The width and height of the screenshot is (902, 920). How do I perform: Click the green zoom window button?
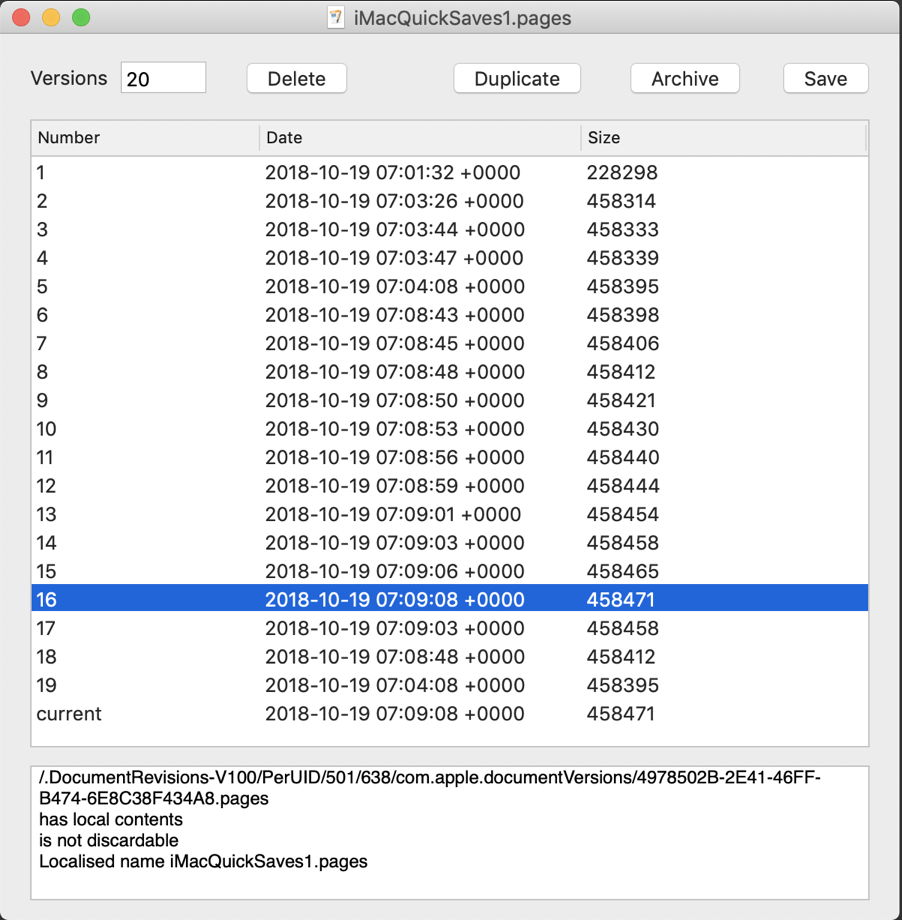click(81, 18)
